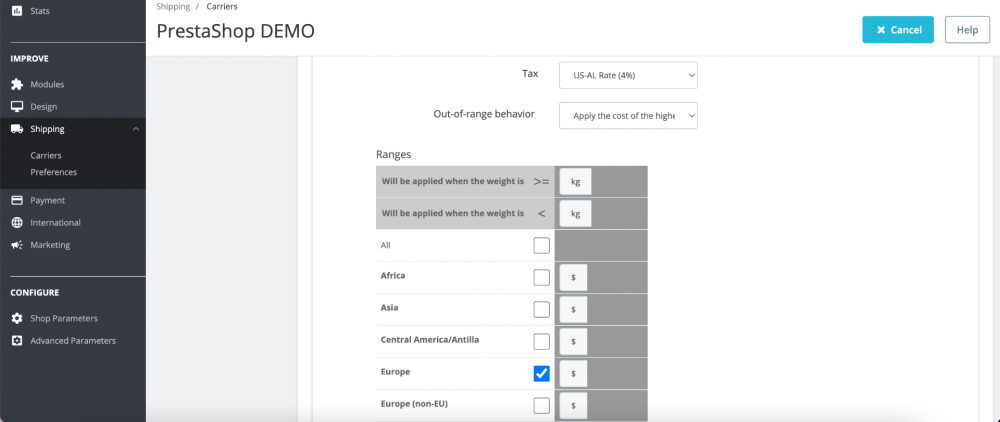Click the Design monitor icon
Screen dimensions: 1000x422
(x=17, y=106)
